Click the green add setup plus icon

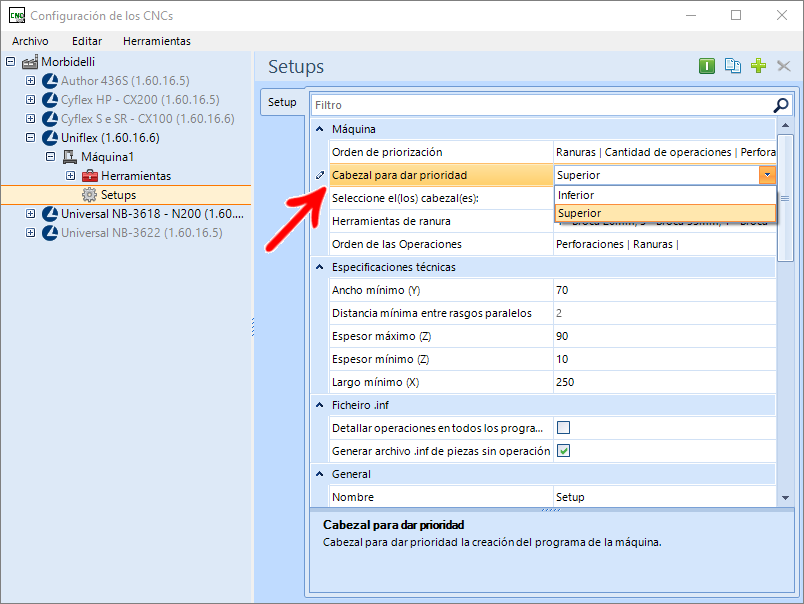tap(758, 66)
